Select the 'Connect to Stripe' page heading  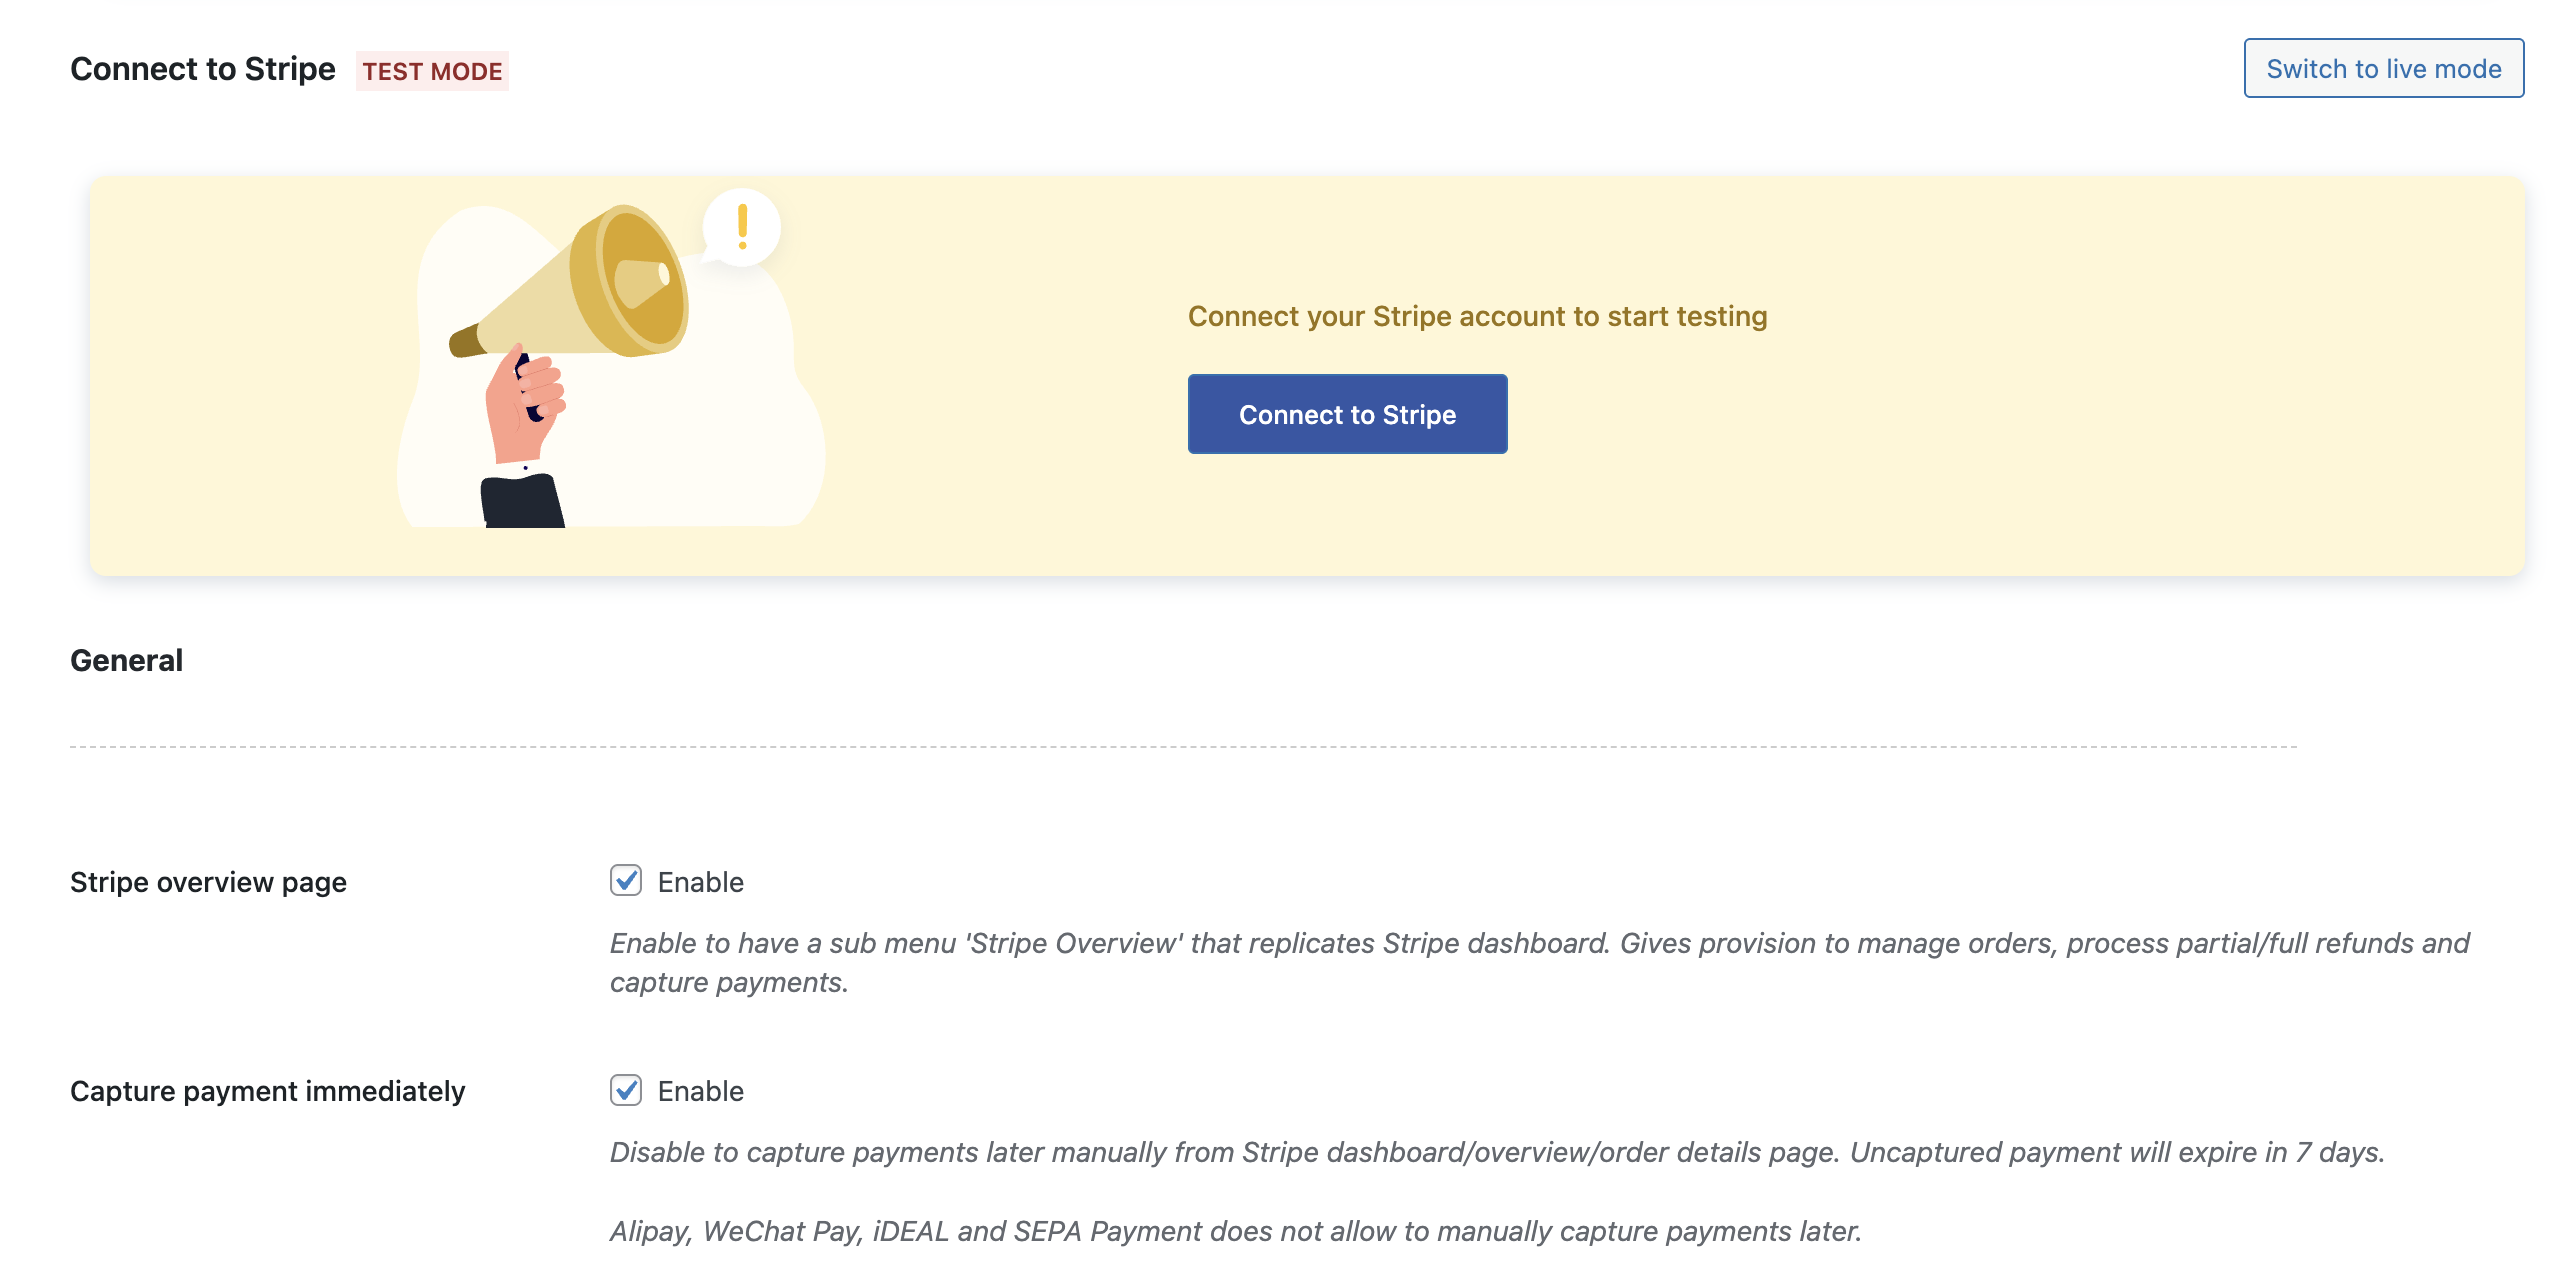(203, 69)
